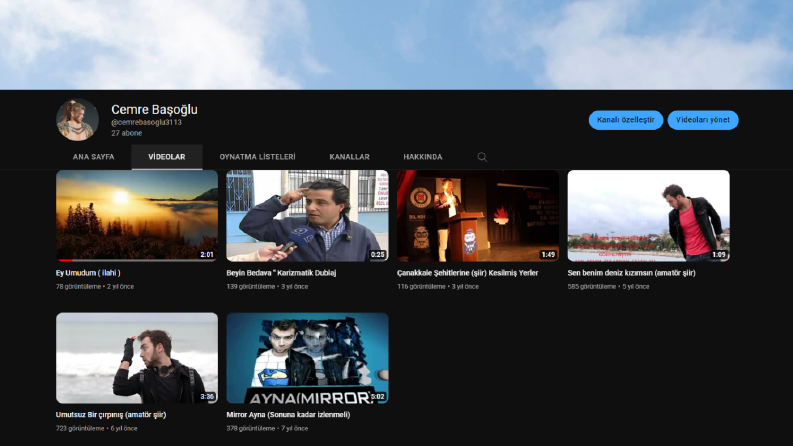The width and height of the screenshot is (793, 446).
Task: Click the 585 görüntüleme • 5 yıl önce text
Action: click(x=608, y=287)
